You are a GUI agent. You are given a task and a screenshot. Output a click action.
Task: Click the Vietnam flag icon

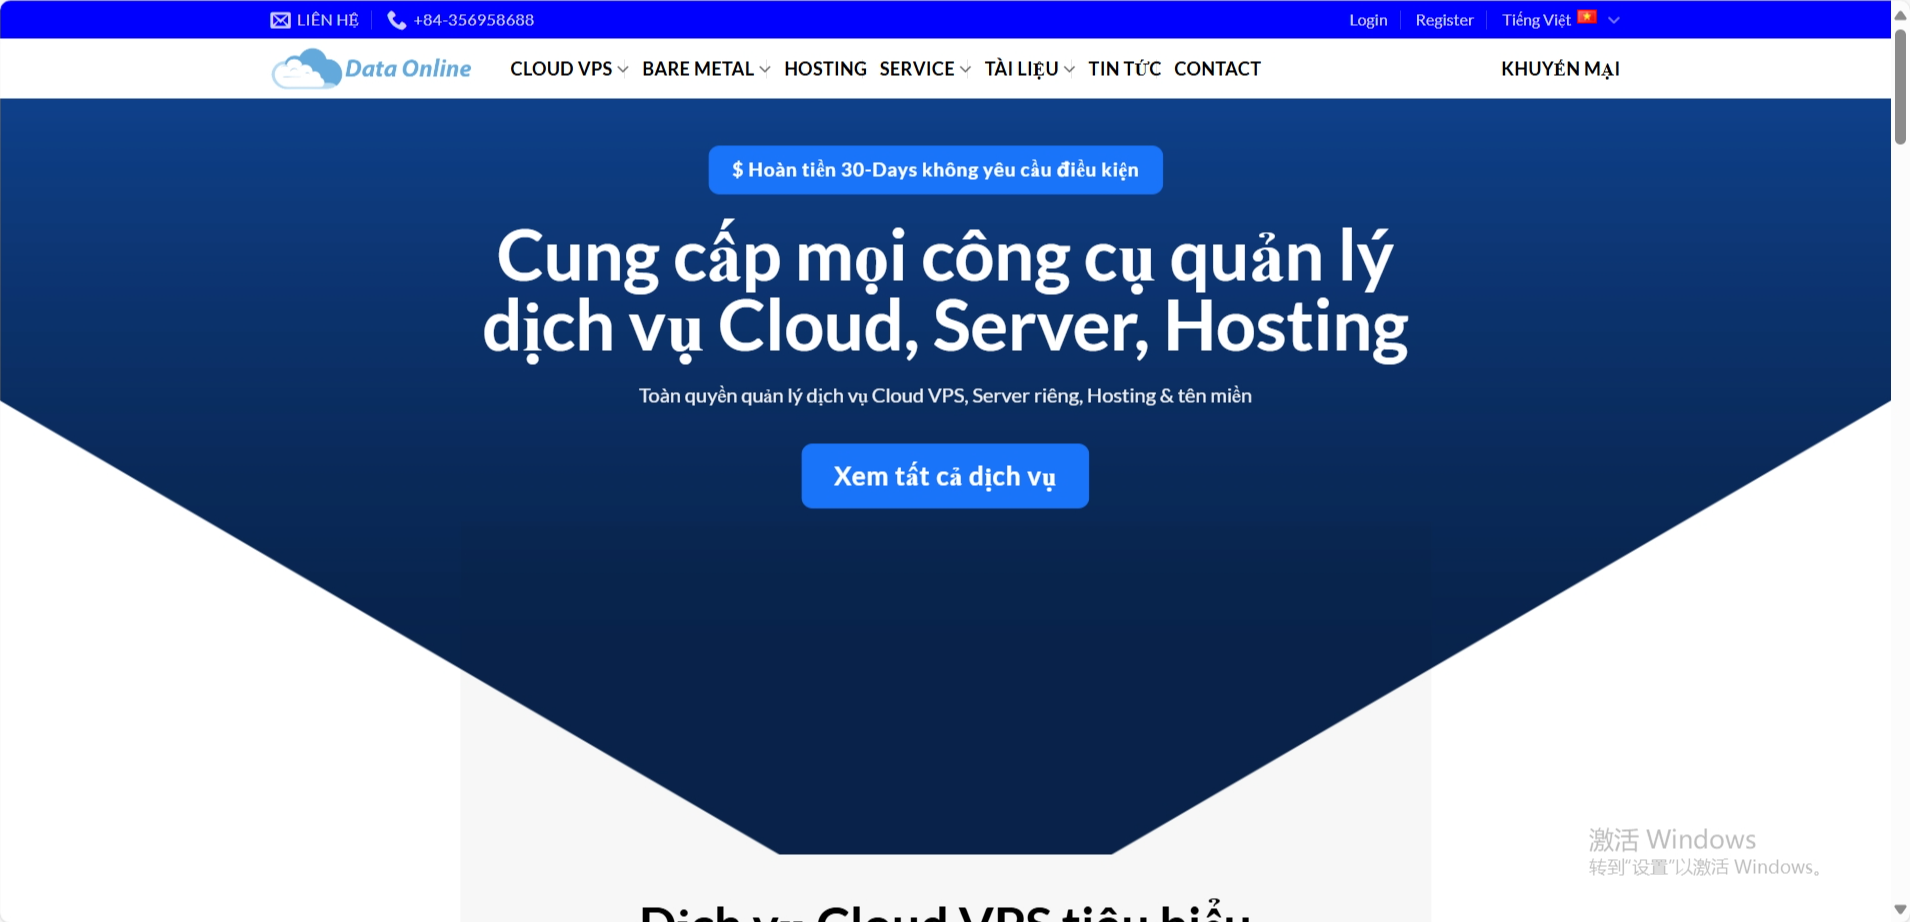coord(1587,17)
